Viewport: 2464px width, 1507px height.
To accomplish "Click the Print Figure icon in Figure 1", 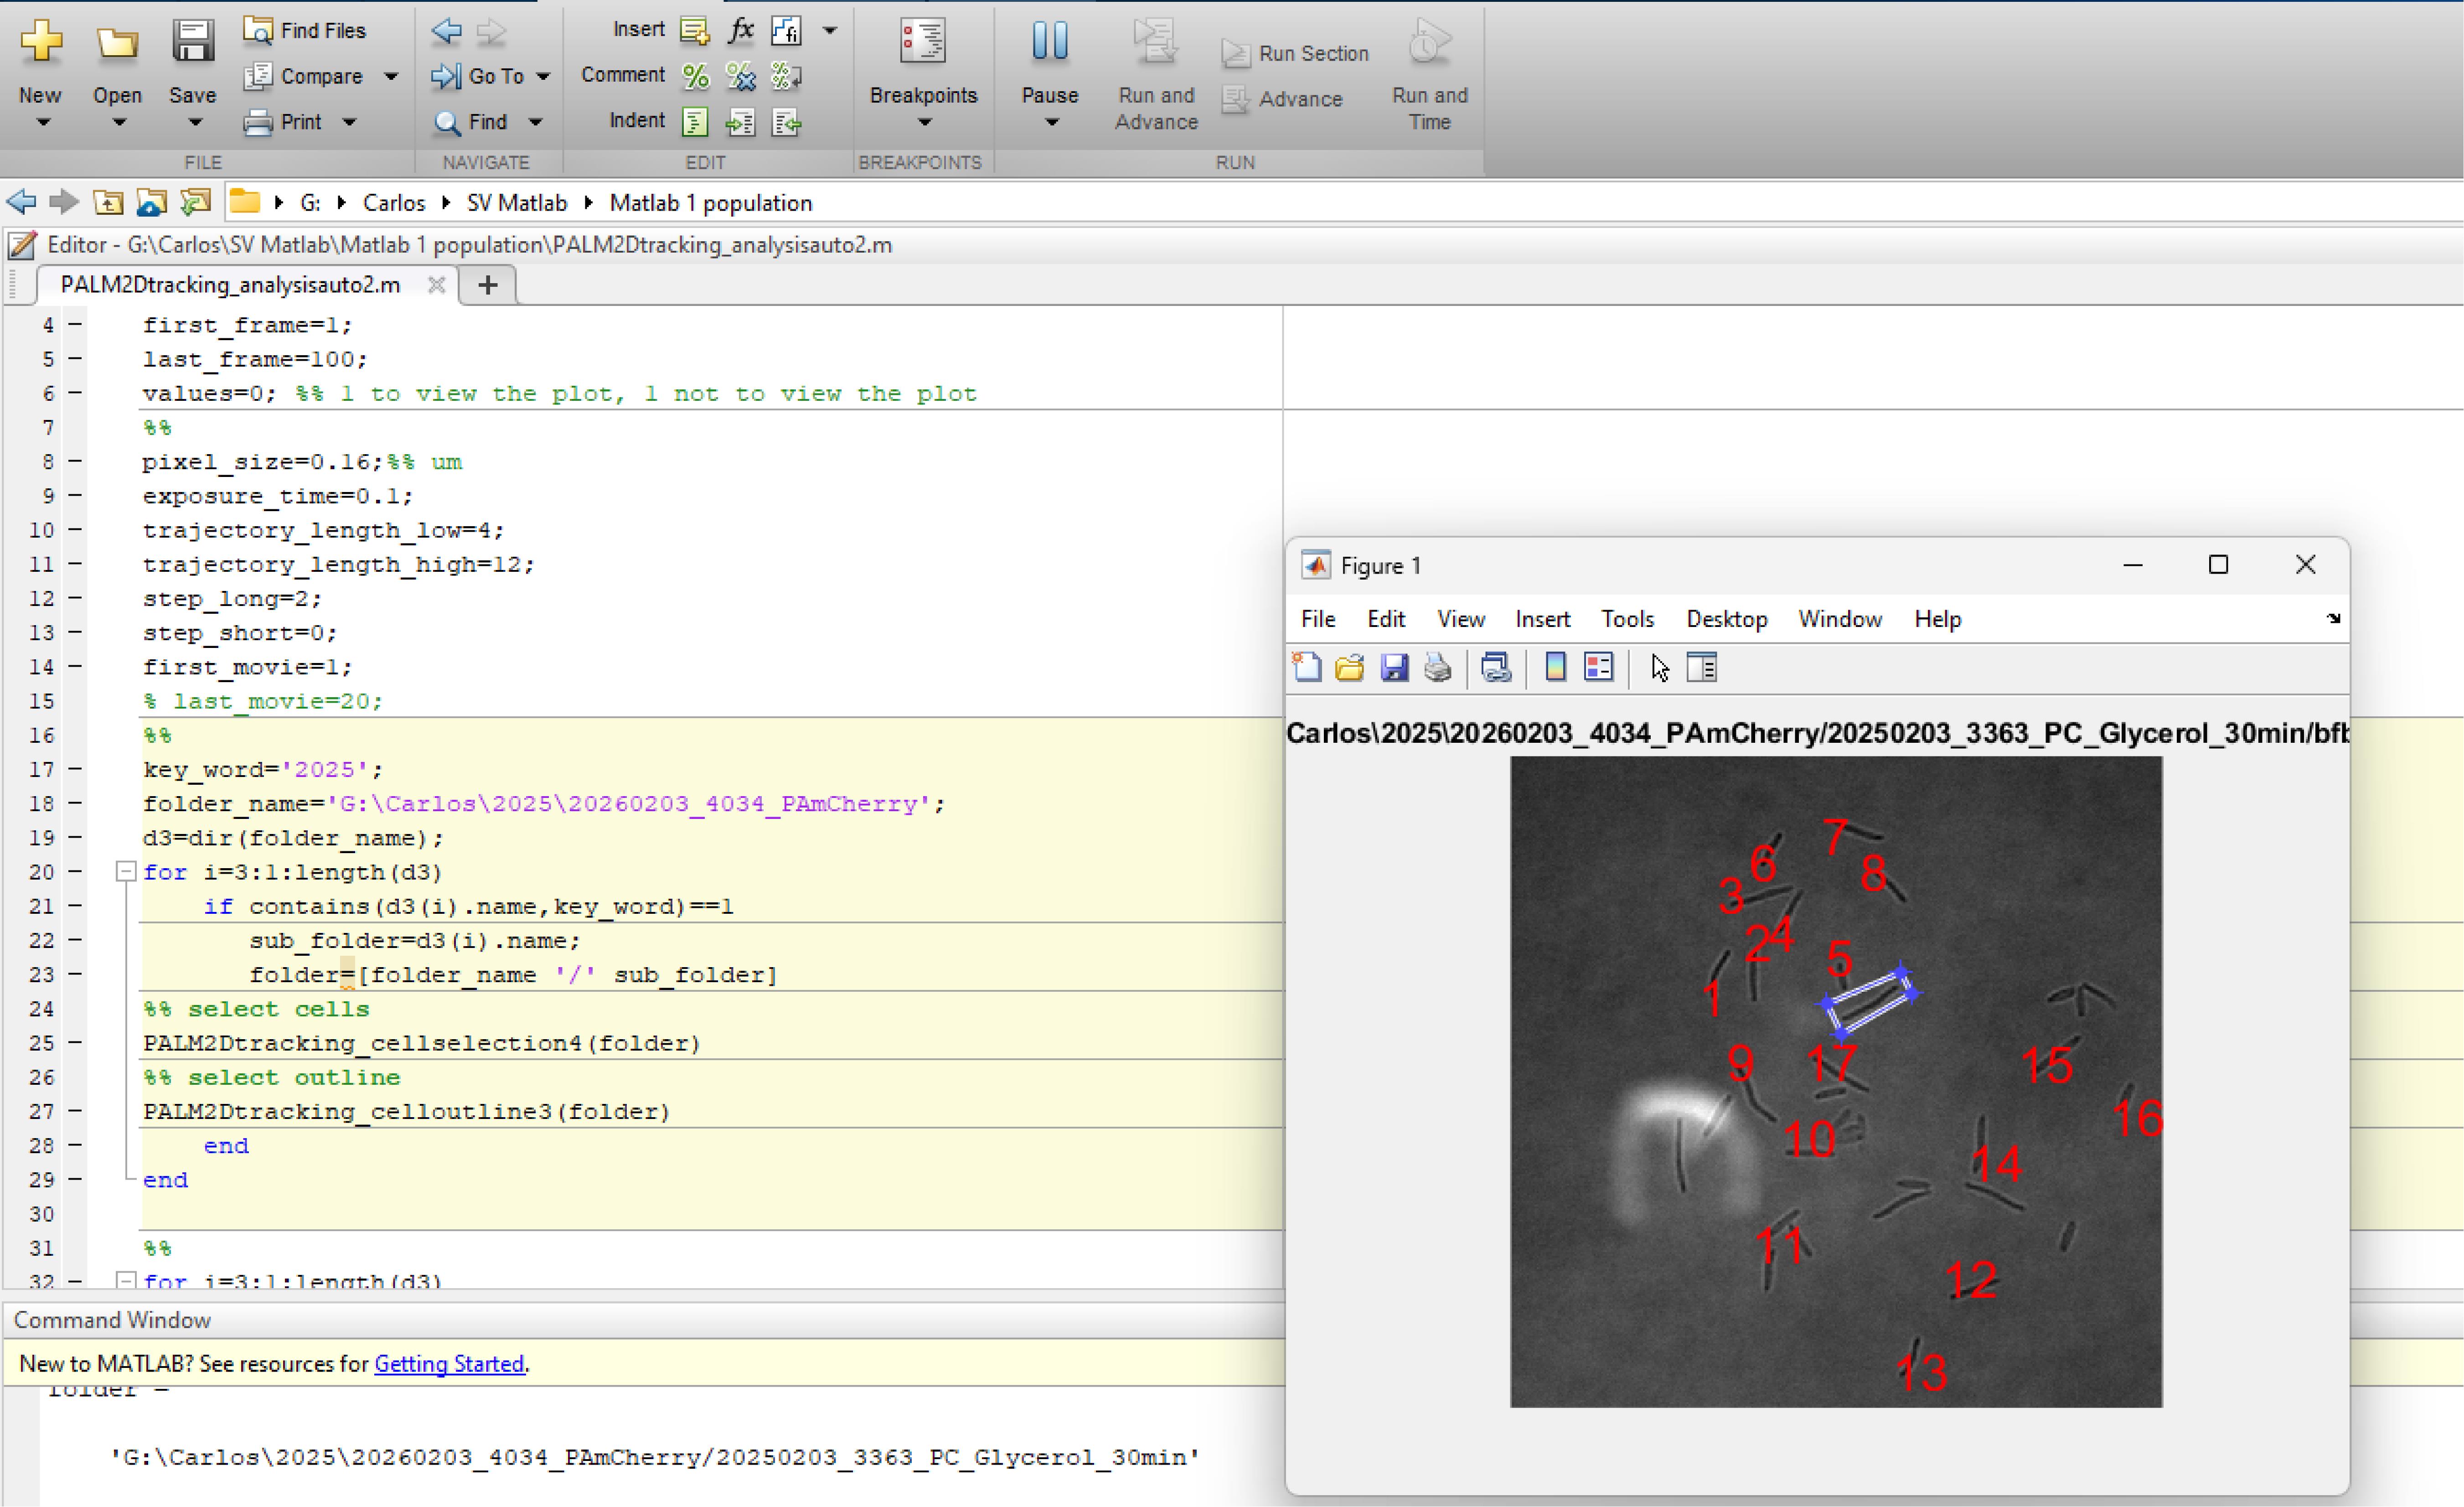I will click(1438, 667).
